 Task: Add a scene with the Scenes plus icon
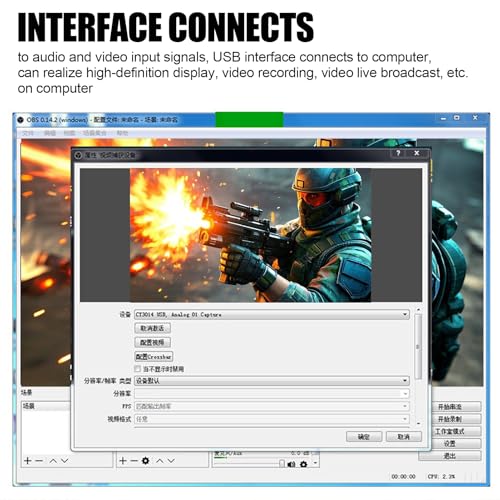pos(28,461)
